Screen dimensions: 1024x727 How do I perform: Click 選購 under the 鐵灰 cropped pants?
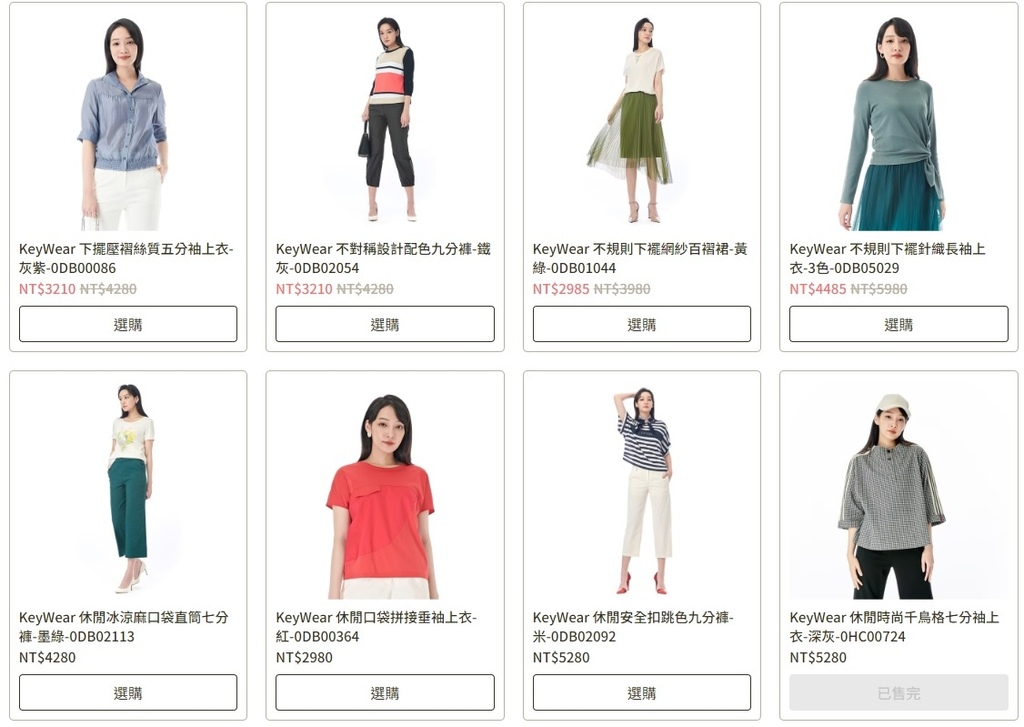click(385, 324)
